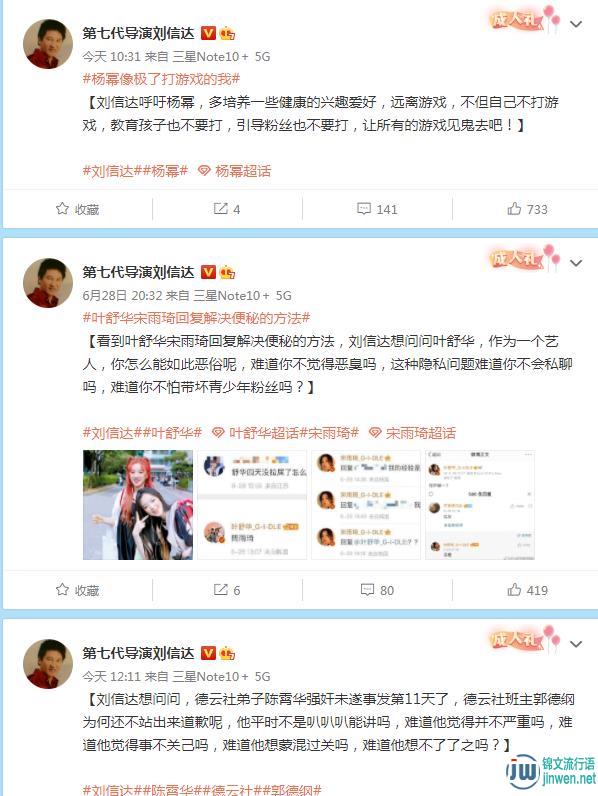Image resolution: width=598 pixels, height=796 pixels.
Task: Click the user avatar of the third post
Action: click(x=48, y=664)
